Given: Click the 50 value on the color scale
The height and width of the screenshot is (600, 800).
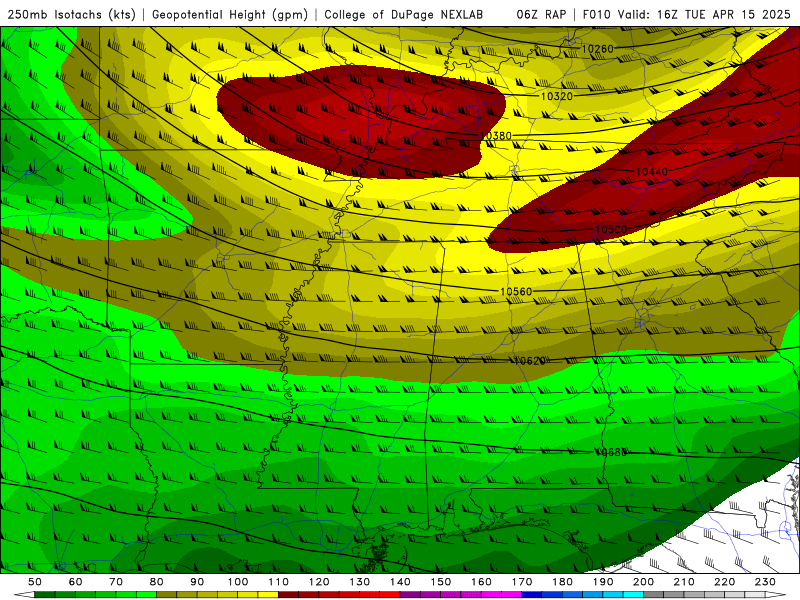Looking at the screenshot, I should pyautogui.click(x=35, y=582).
